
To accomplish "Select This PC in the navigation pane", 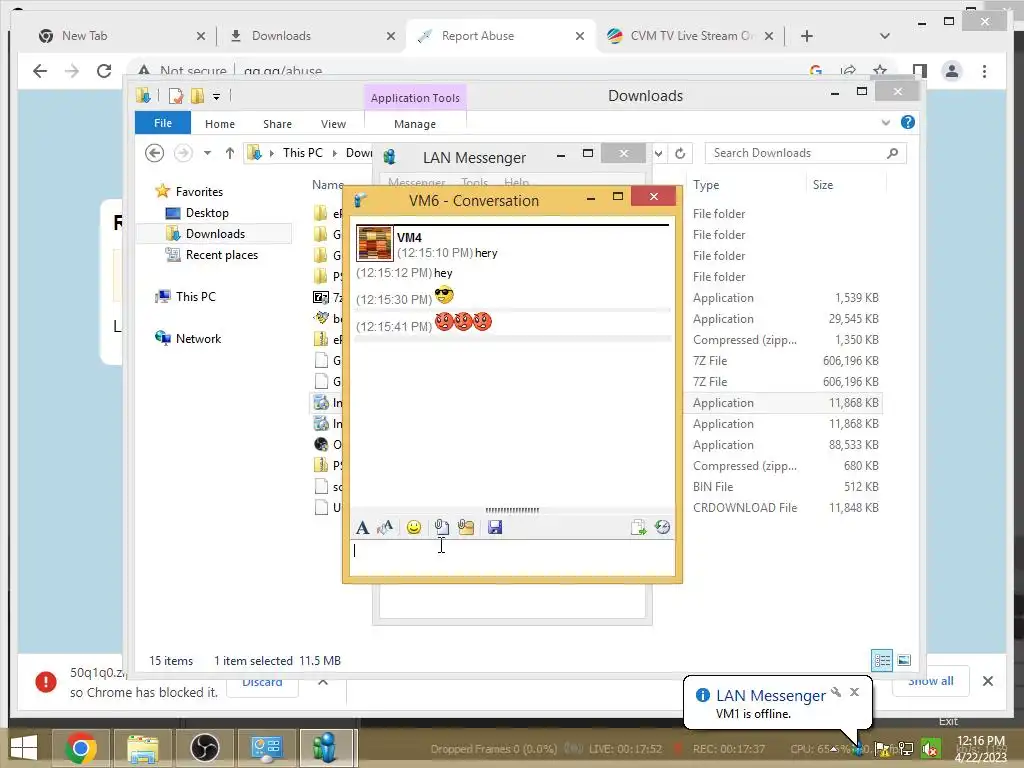I will click(195, 296).
